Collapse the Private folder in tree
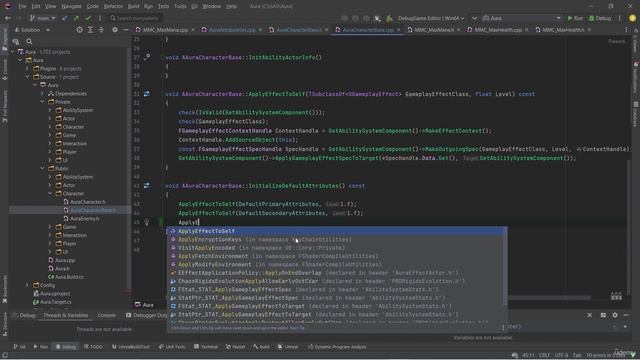 (42, 102)
